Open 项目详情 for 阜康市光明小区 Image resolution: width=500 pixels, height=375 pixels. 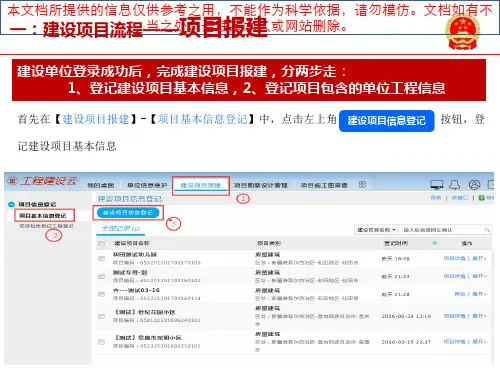[x=454, y=341]
